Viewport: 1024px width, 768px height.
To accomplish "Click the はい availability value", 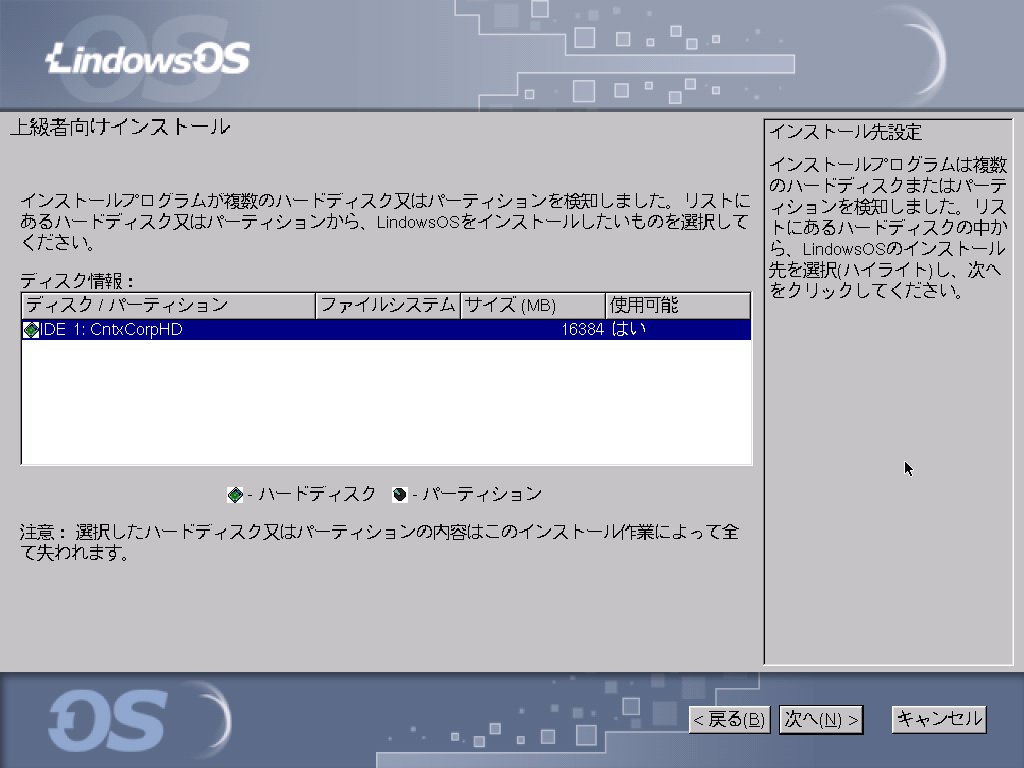I will pos(628,329).
